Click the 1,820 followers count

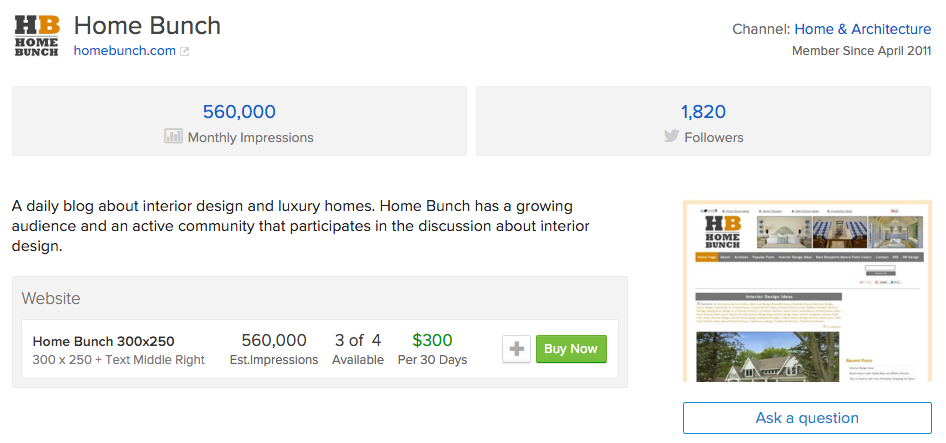pyautogui.click(x=703, y=112)
